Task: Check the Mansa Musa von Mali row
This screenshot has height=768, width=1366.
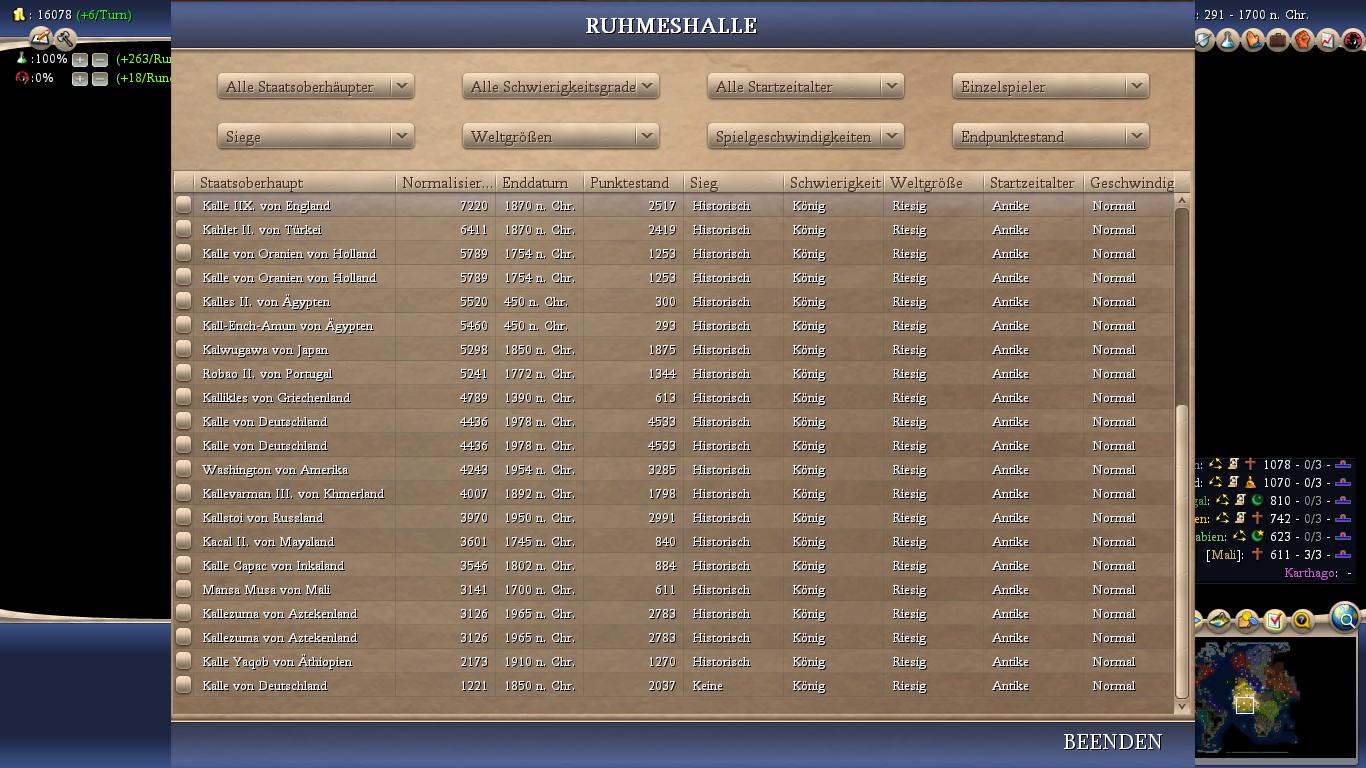Action: click(184, 589)
